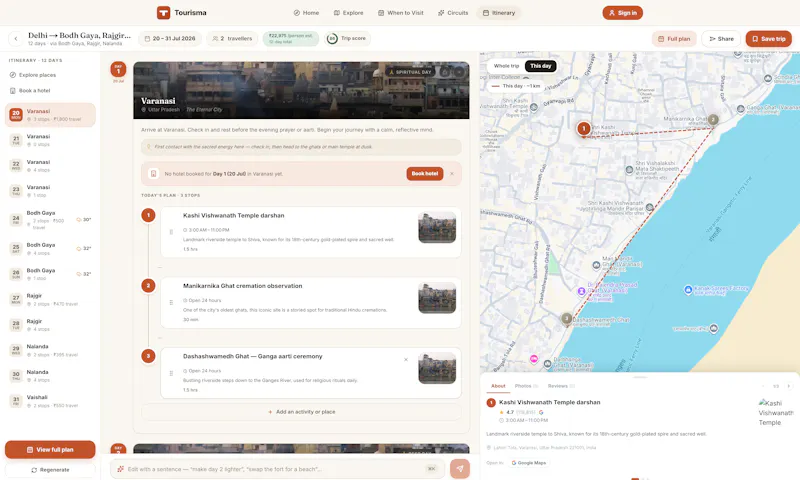Click drag handle of Manikarnika Ghat card
The image size is (800, 480).
tap(171, 302)
